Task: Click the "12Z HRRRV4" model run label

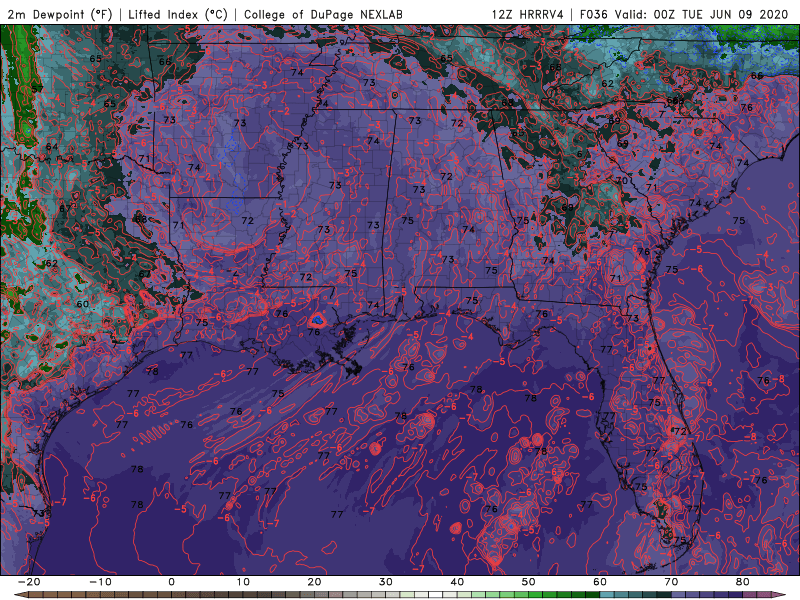Action: click(527, 14)
